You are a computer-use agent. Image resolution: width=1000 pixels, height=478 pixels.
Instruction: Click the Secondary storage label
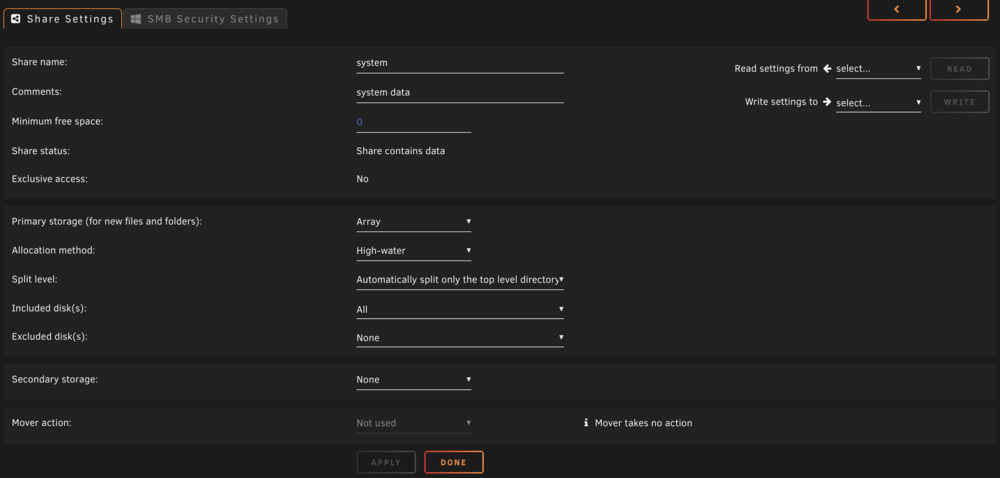coord(55,379)
